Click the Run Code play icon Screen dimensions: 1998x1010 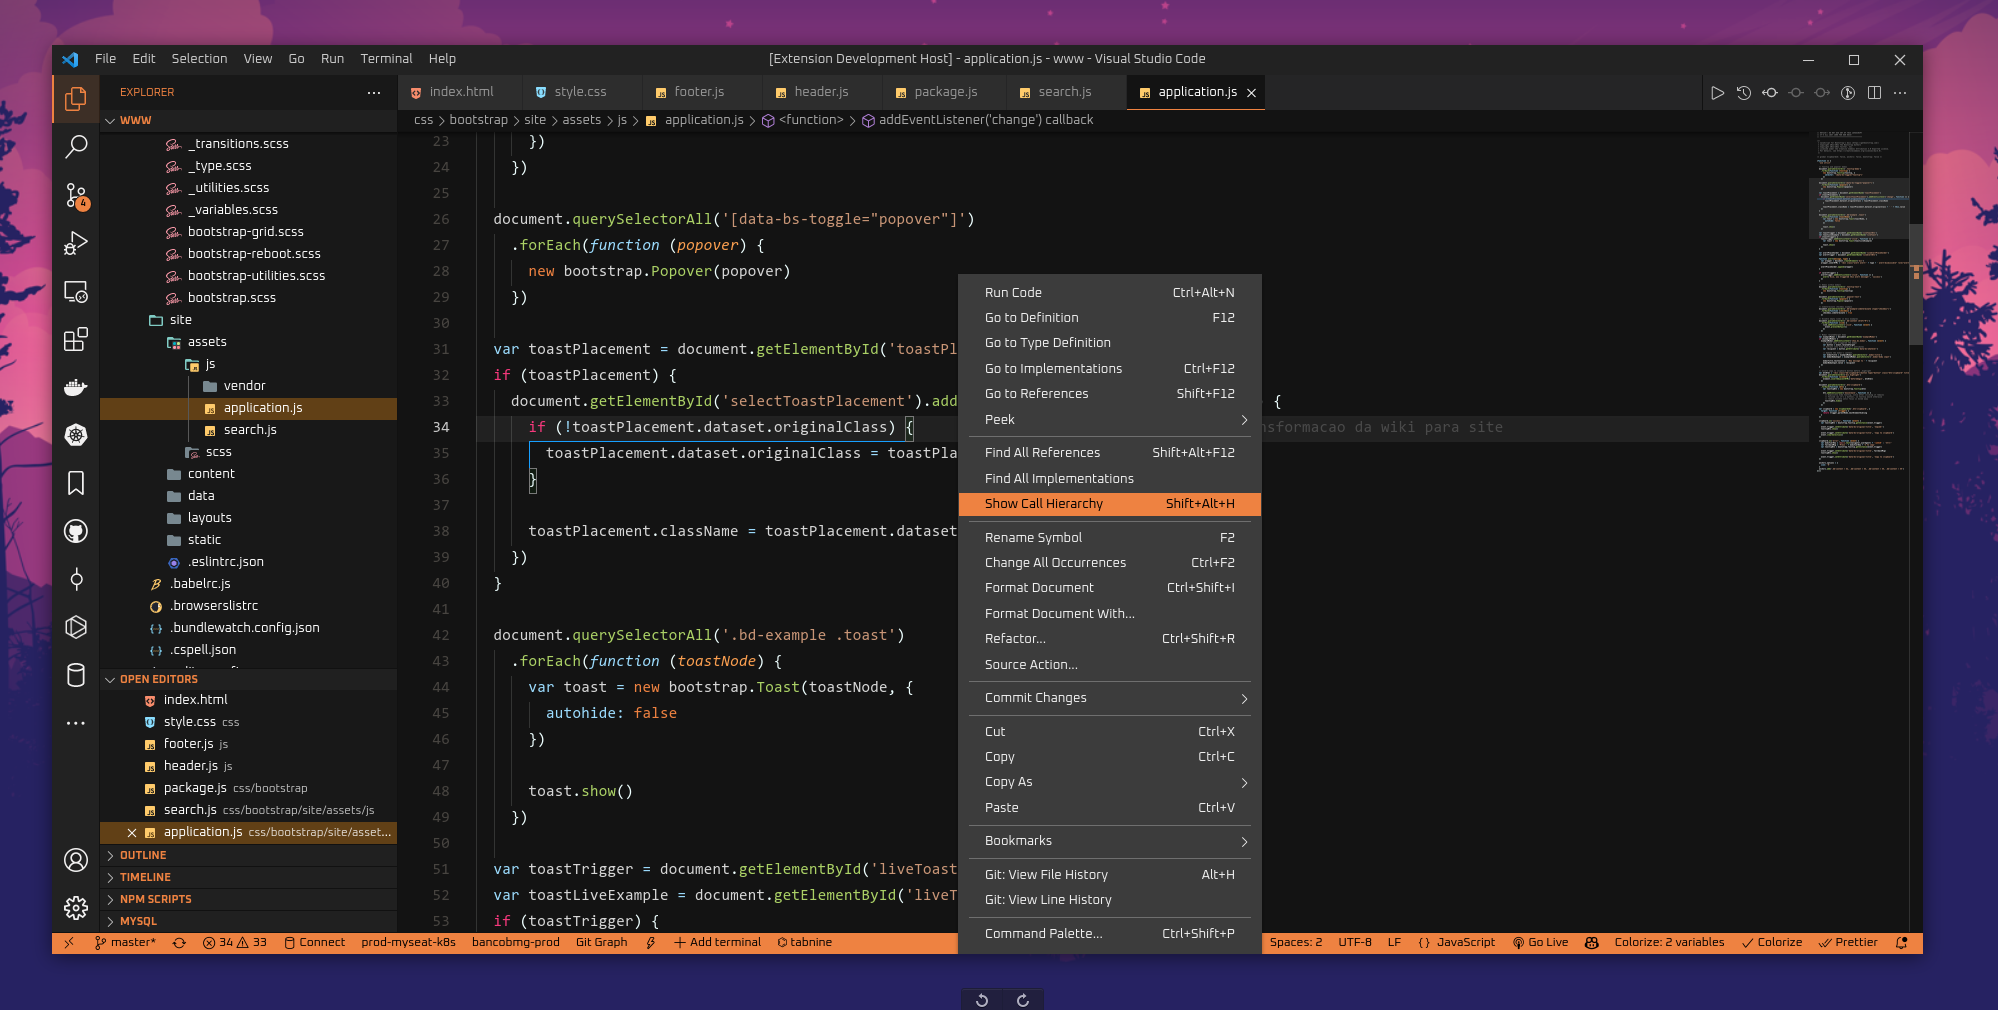tap(1717, 93)
